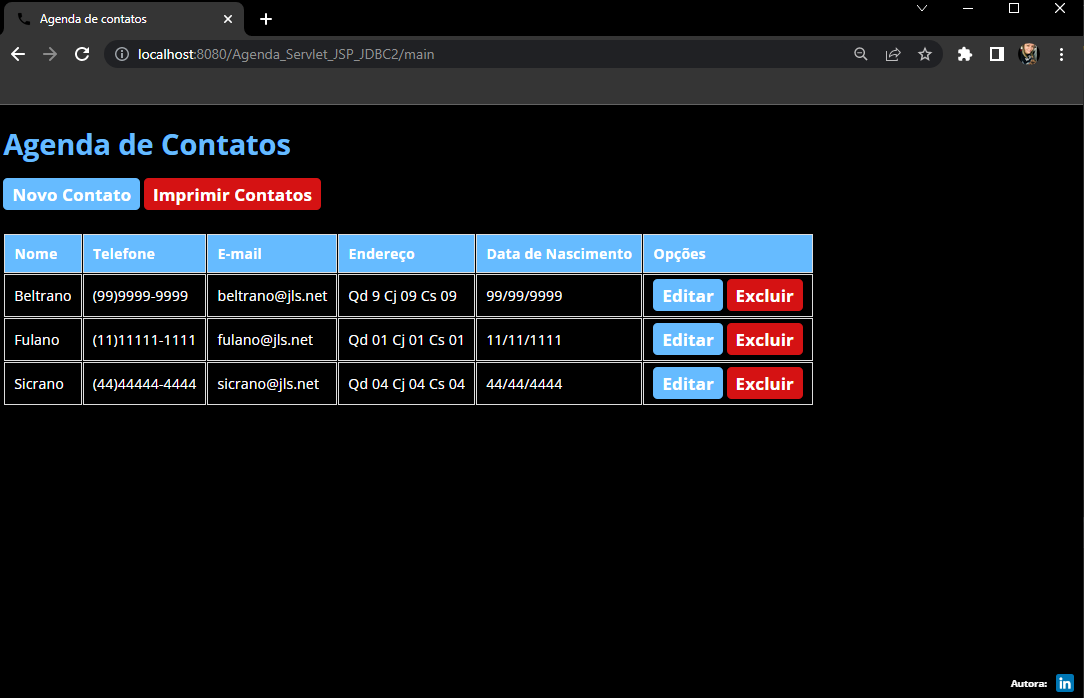Viewport: 1084px width, 698px height.
Task: Open the side panel icon
Action: click(996, 54)
